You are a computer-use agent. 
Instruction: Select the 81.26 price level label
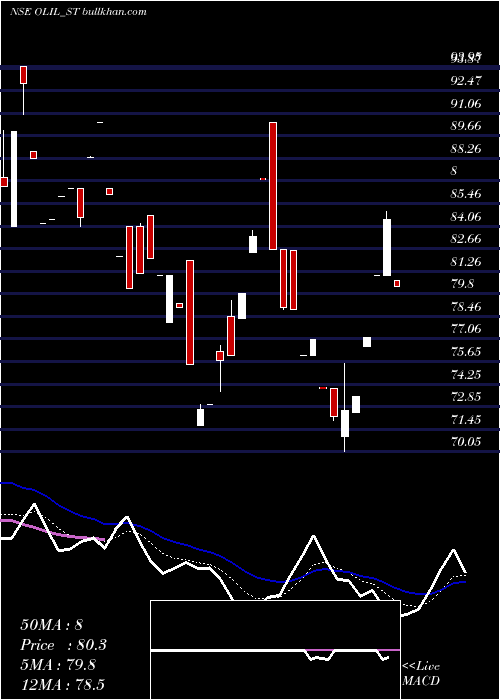(x=466, y=262)
